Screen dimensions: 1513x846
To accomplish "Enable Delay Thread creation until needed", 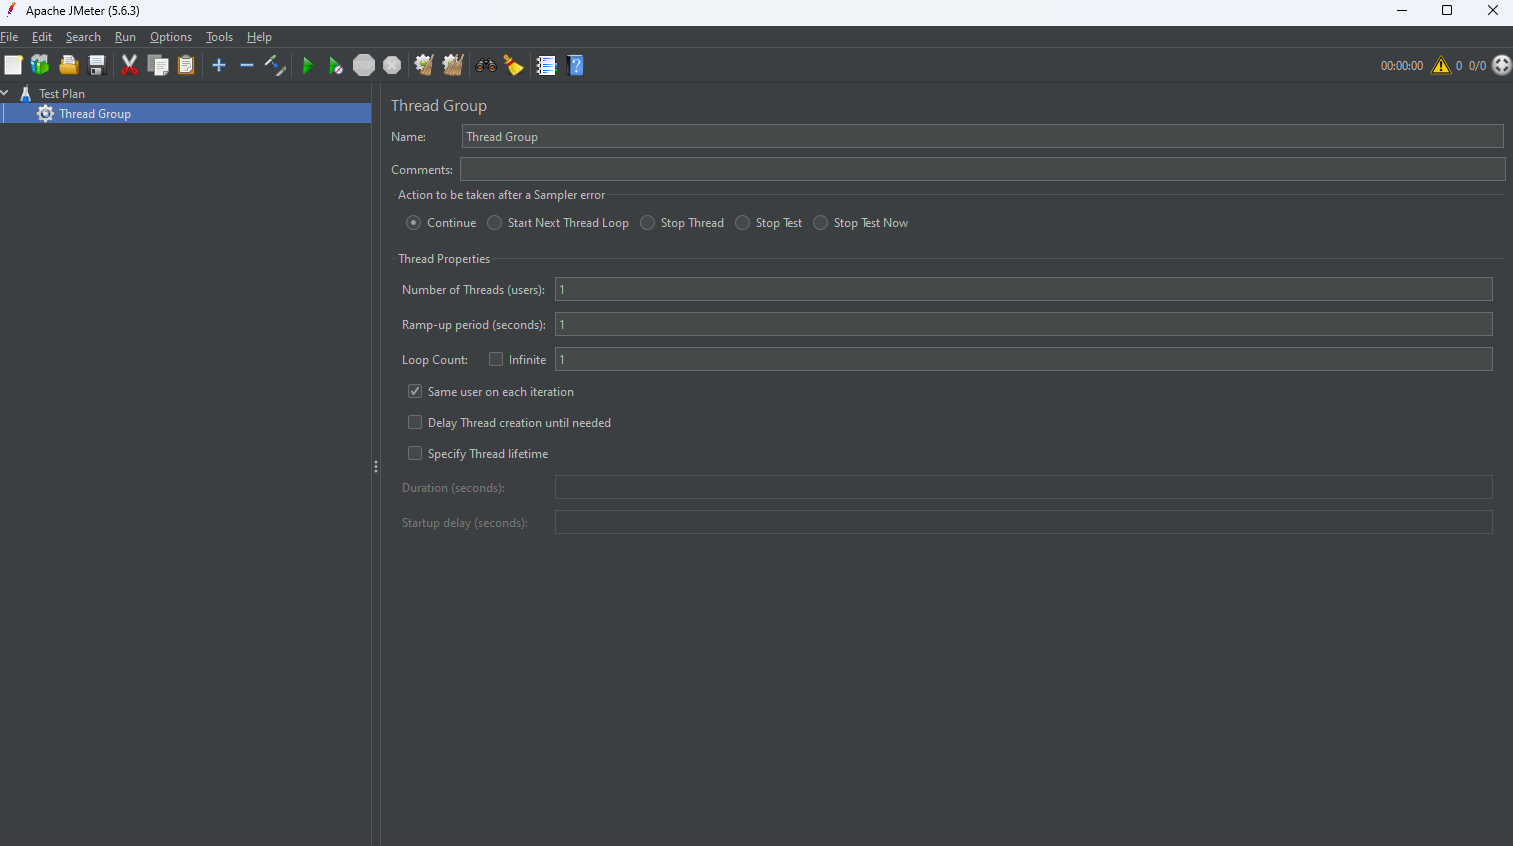I will point(414,422).
